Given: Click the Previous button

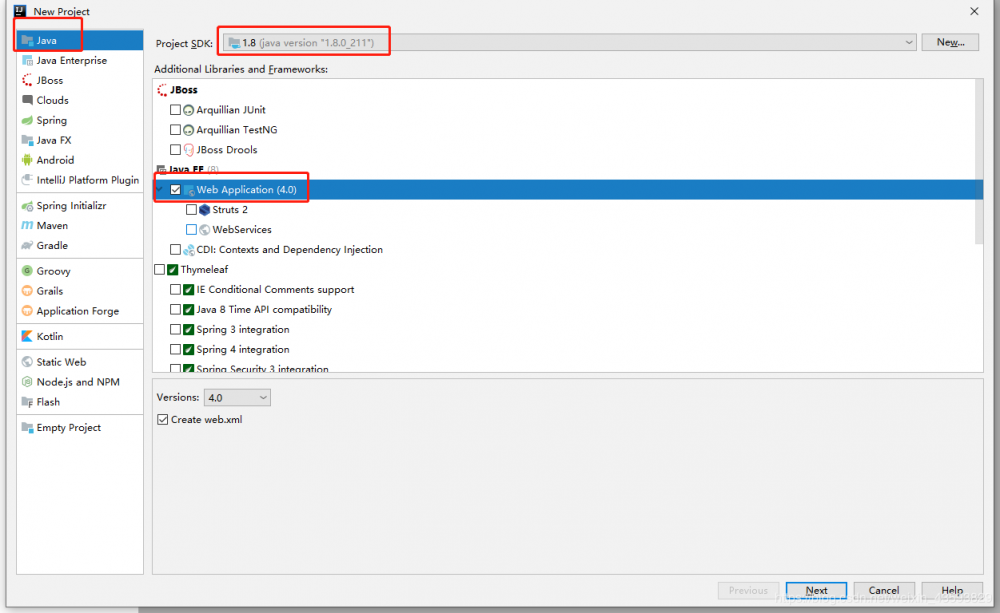Looking at the screenshot, I should click(748, 590).
